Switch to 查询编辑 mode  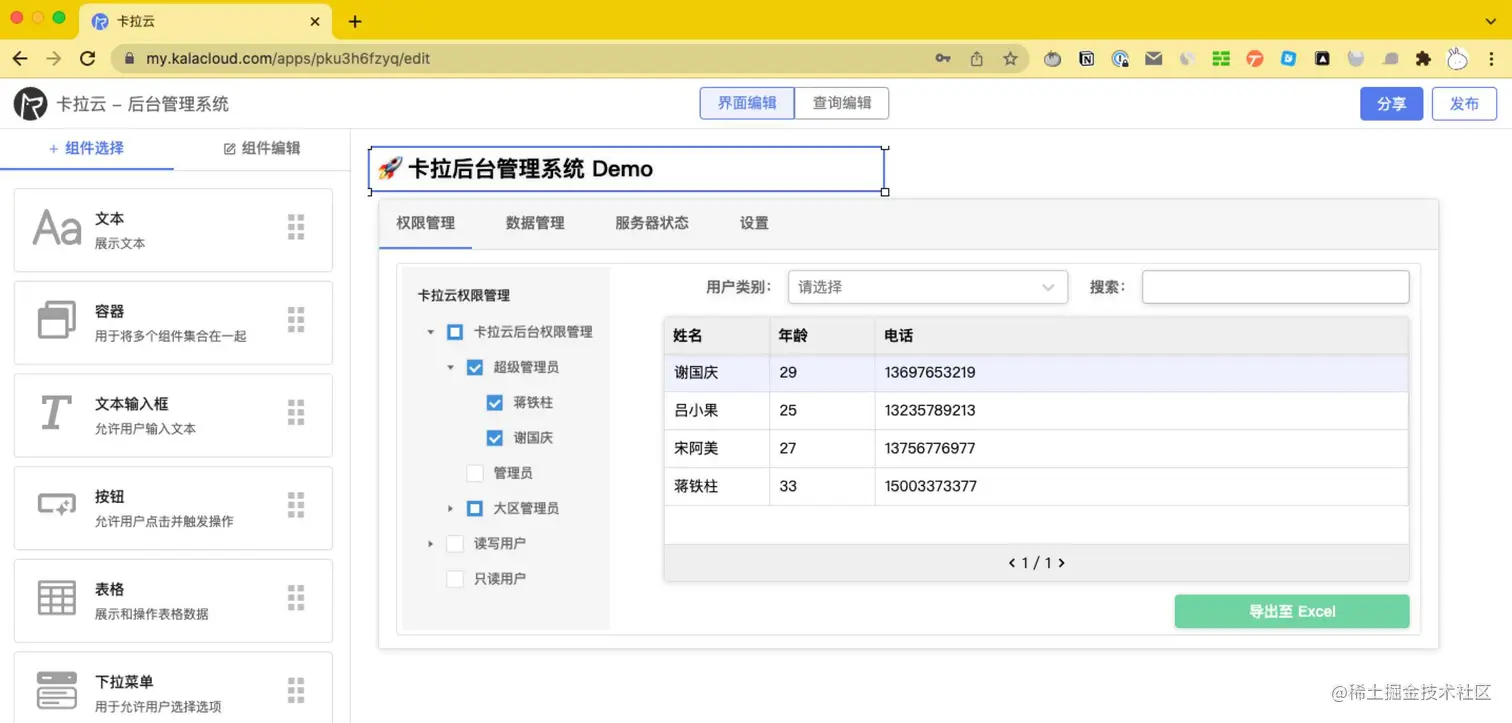[841, 103]
